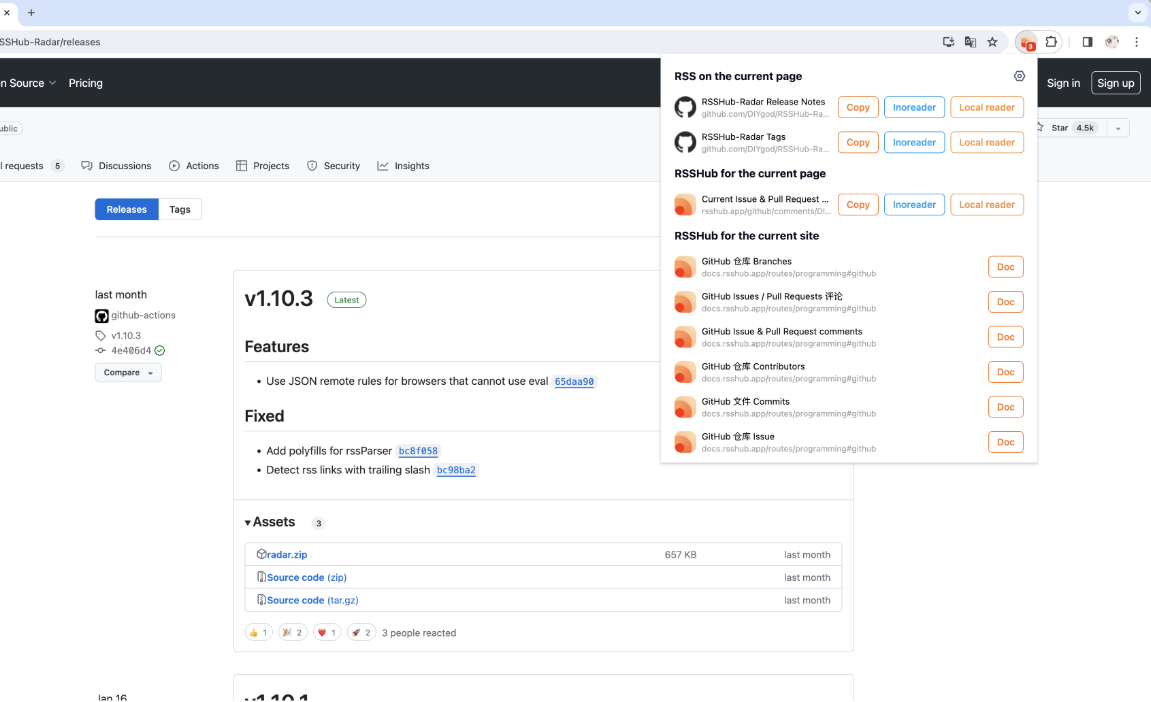
Task: Copy the RSSHub-Radar Release Notes feed
Action: pos(857,107)
